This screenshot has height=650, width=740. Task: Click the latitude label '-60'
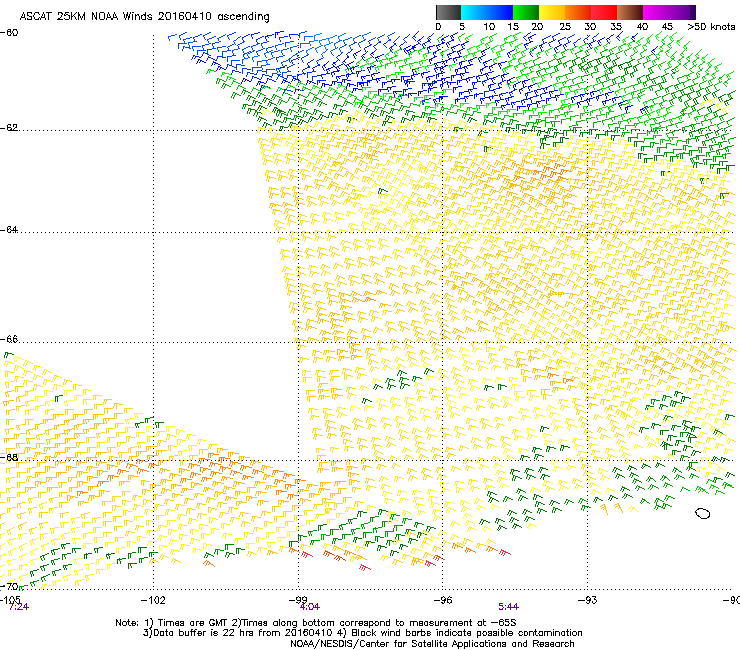click(x=9, y=33)
